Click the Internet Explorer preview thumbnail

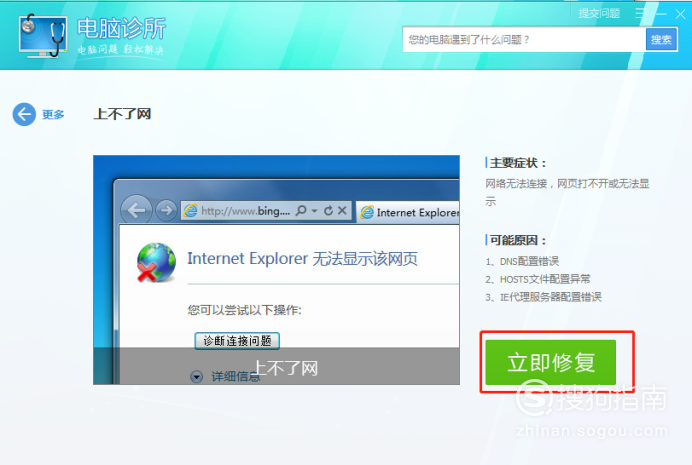pos(276,270)
